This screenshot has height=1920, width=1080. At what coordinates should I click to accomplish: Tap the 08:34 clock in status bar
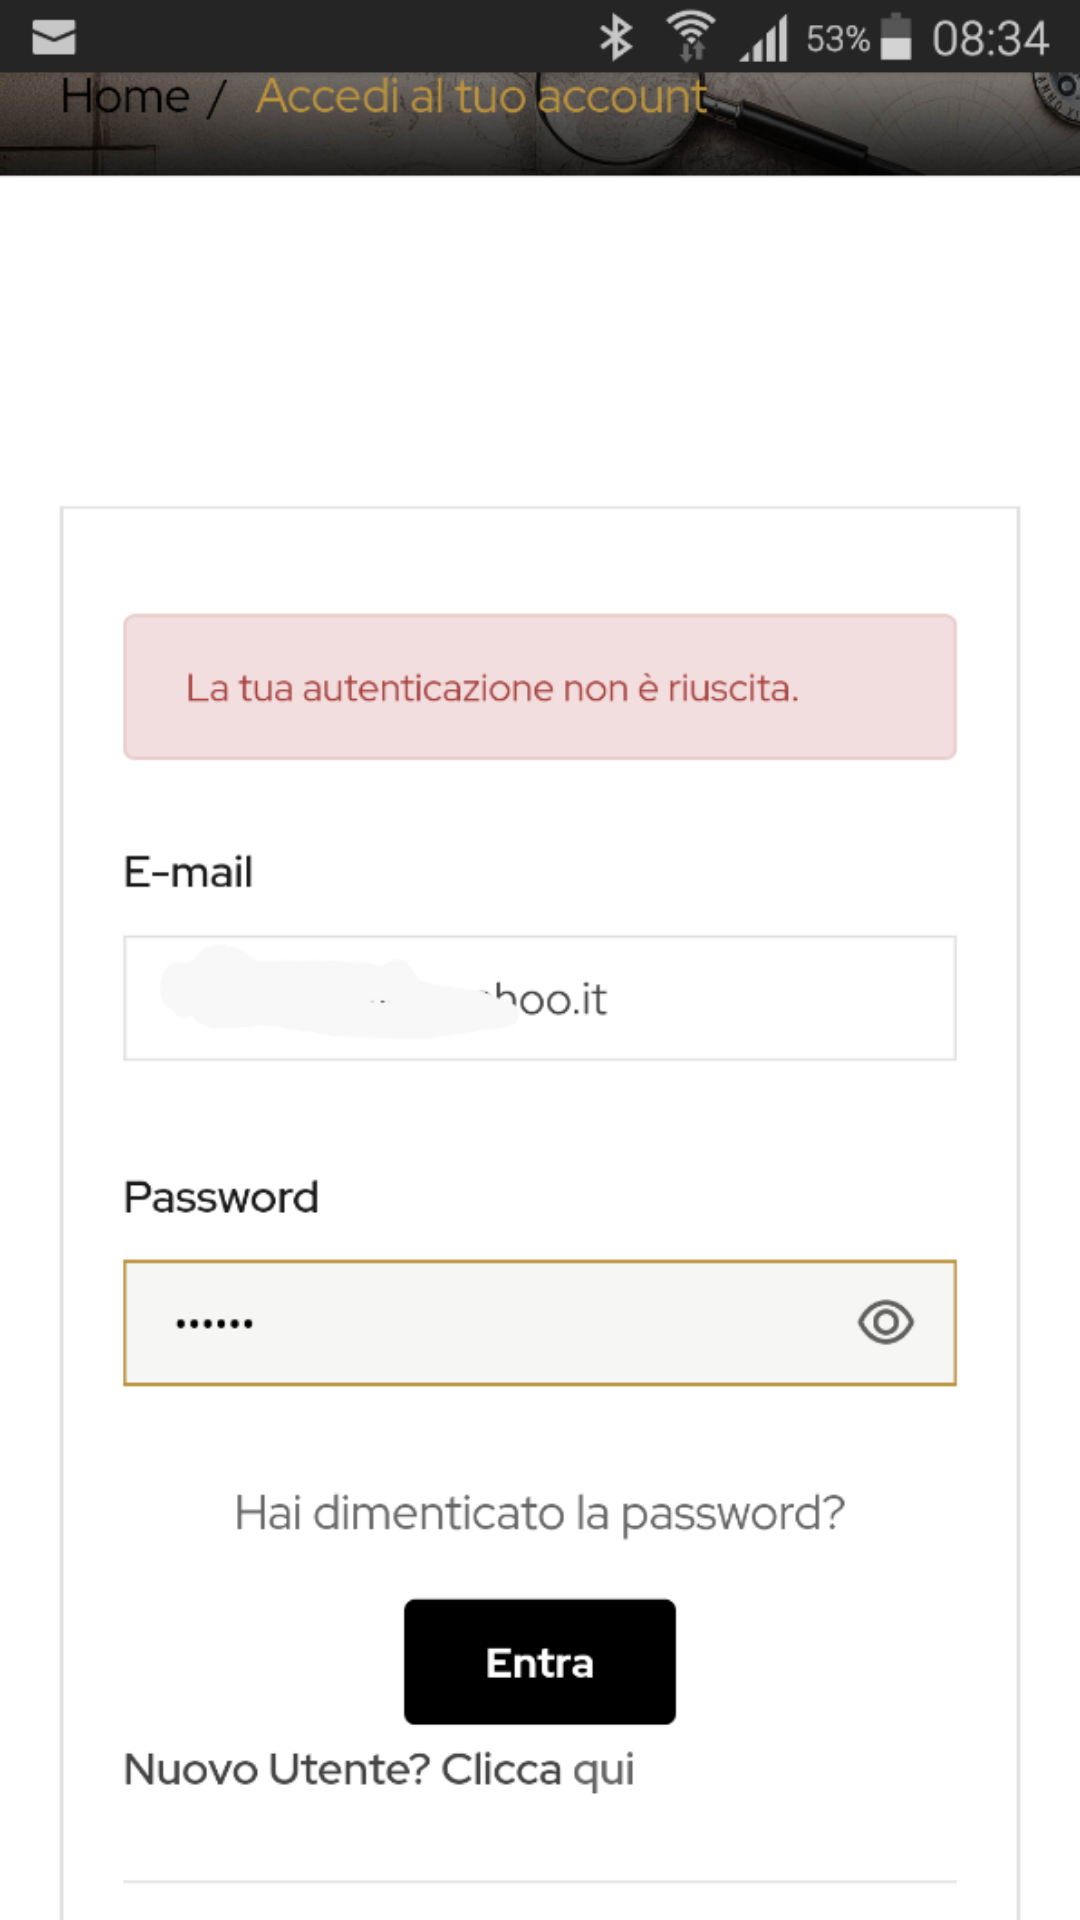click(990, 39)
